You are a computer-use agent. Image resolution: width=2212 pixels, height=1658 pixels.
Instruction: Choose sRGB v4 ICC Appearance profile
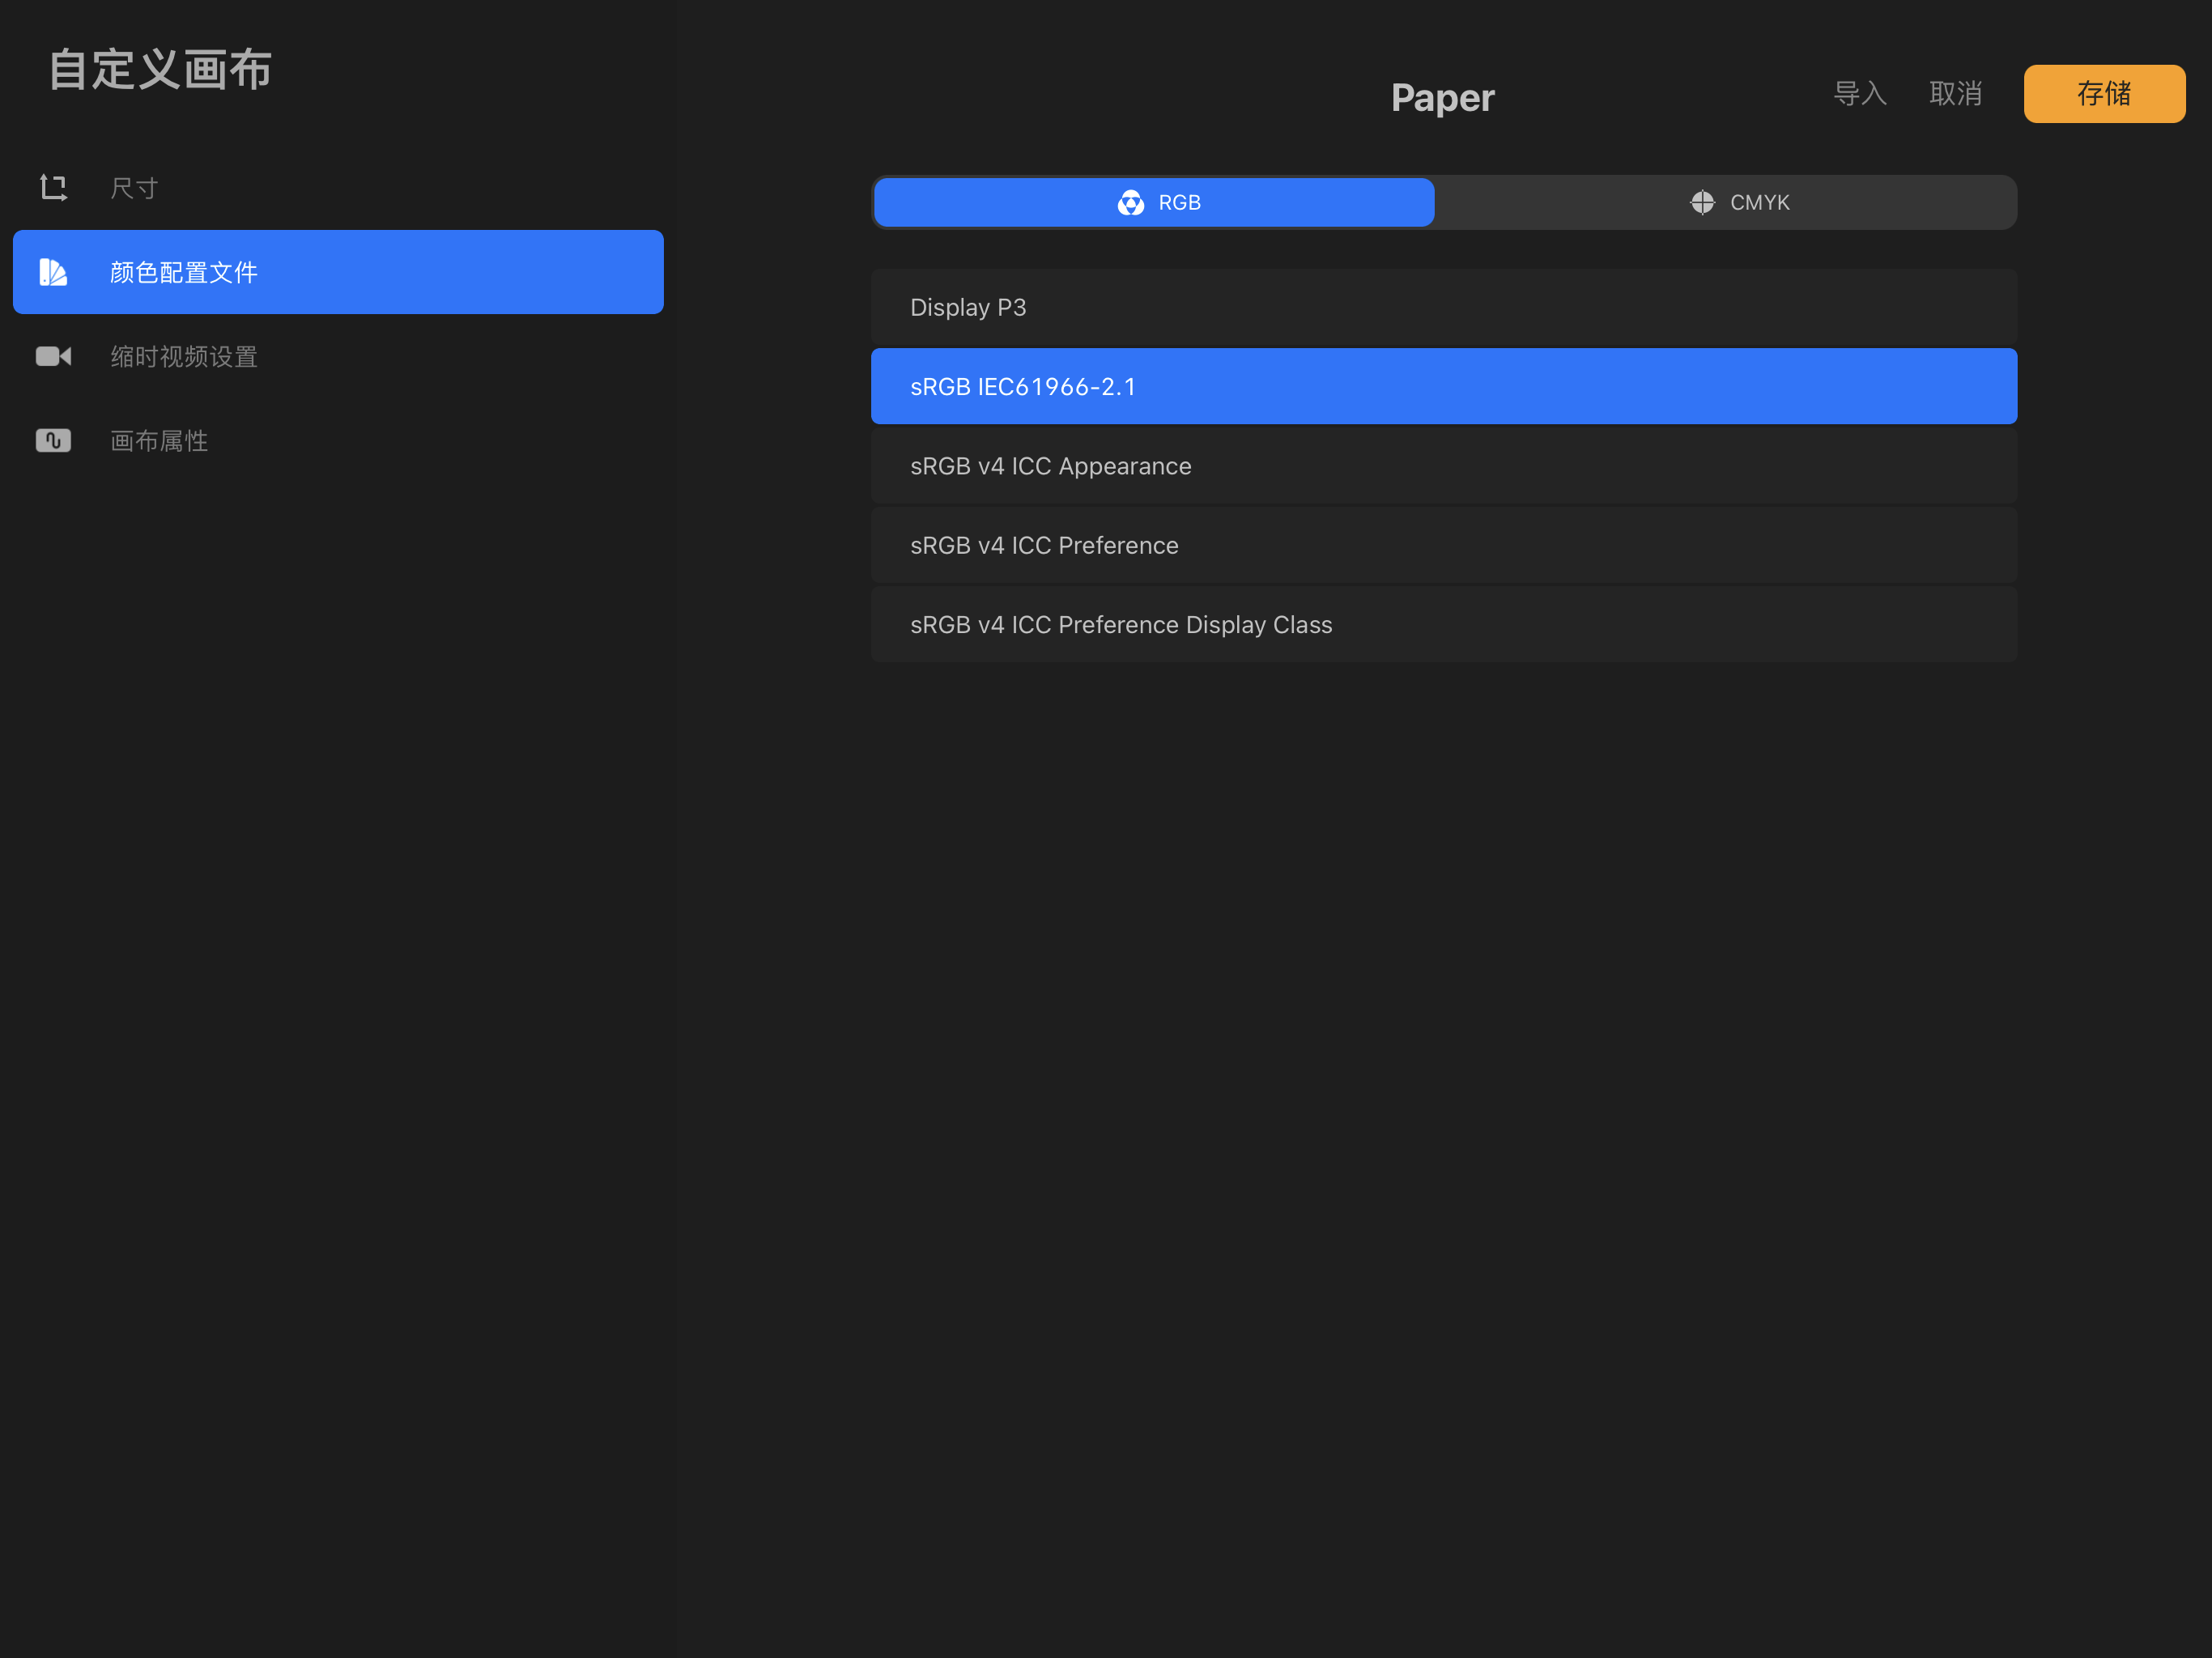(1443, 466)
